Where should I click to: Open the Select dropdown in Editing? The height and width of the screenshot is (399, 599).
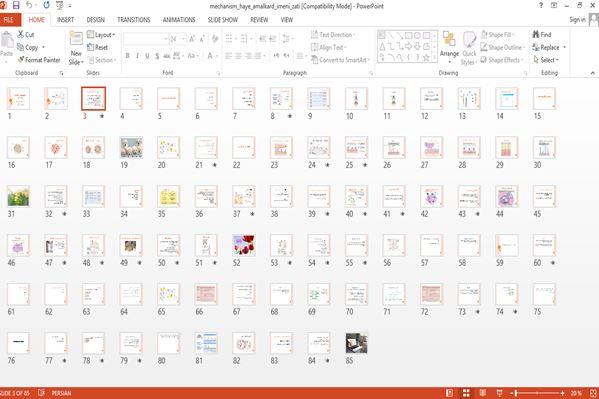pos(546,60)
